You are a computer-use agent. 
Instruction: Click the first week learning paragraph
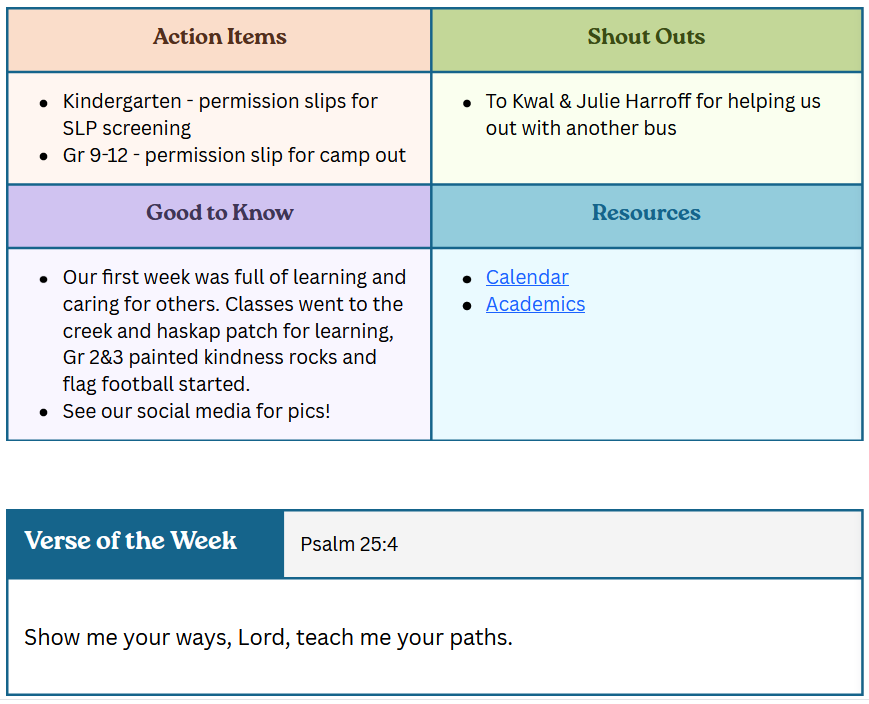tap(234, 330)
